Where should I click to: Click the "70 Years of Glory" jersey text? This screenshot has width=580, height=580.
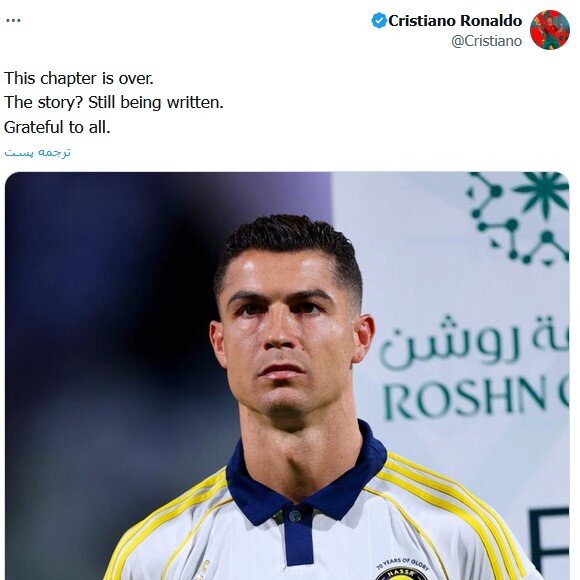click(x=402, y=563)
